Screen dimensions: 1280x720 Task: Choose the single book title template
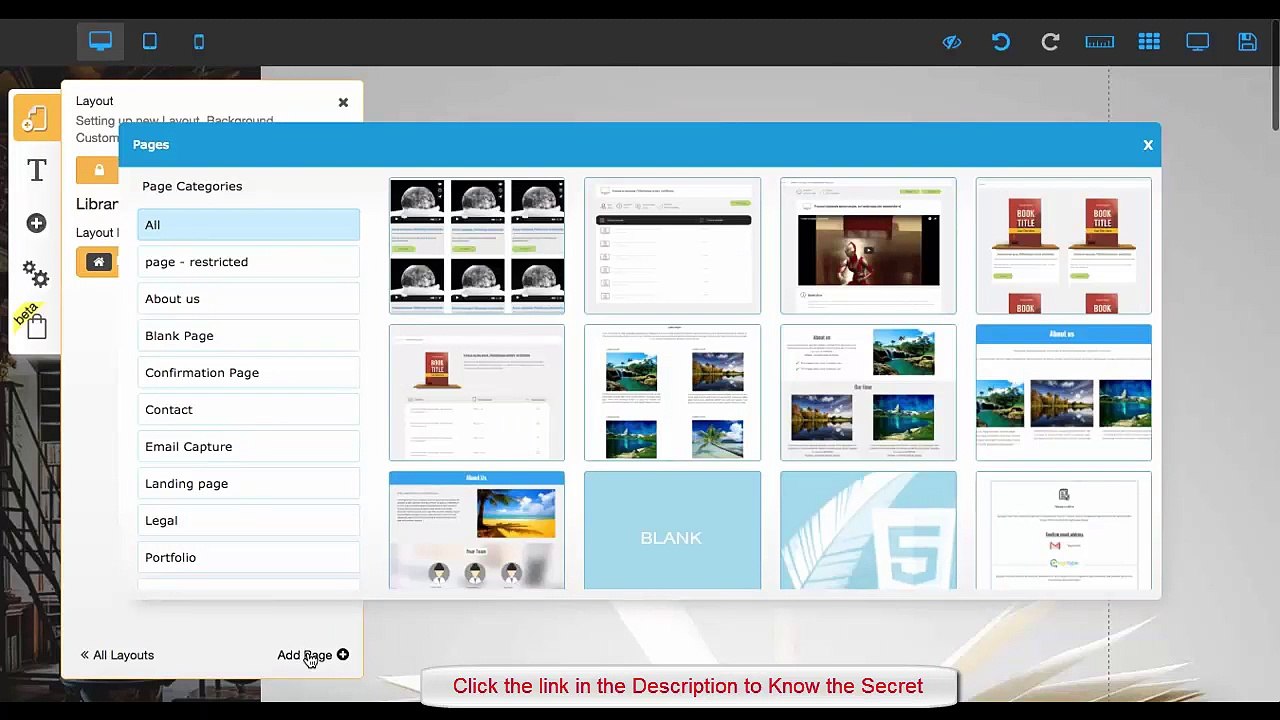coord(477,392)
